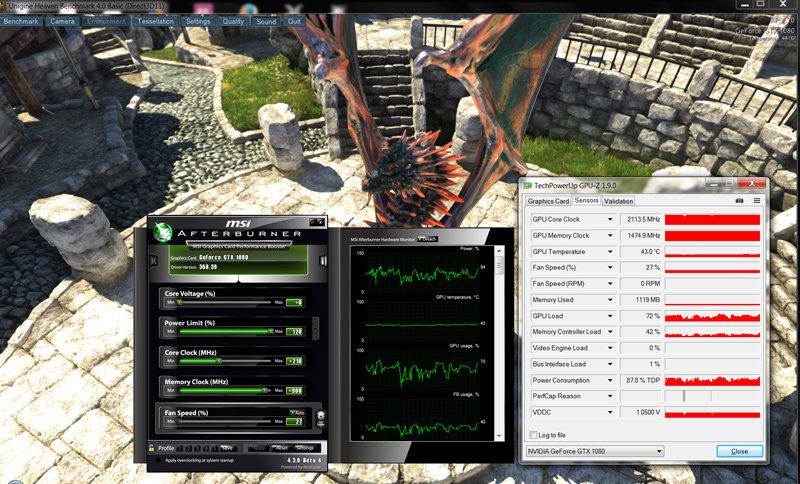The width and height of the screenshot is (800, 484).
Task: Click the GPU-Z title bar app icon
Action: coord(528,185)
